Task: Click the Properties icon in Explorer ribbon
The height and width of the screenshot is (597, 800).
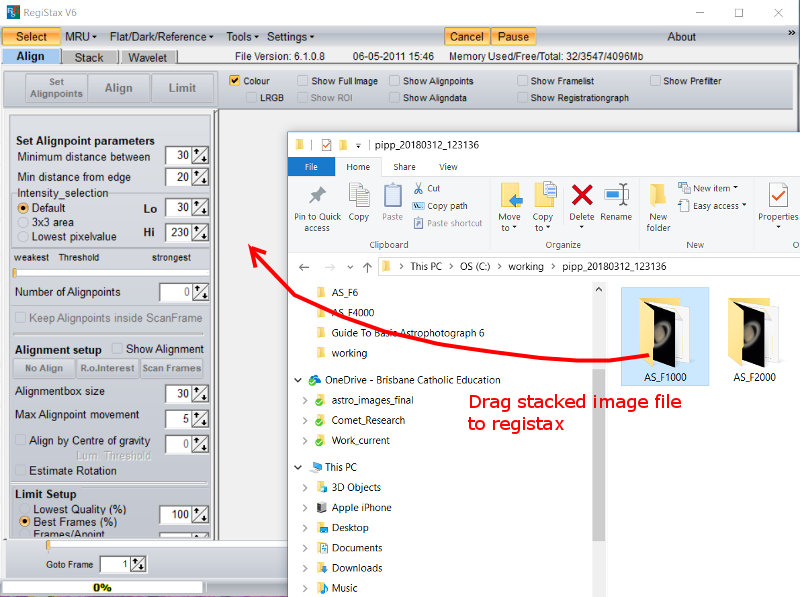Action: tap(778, 195)
